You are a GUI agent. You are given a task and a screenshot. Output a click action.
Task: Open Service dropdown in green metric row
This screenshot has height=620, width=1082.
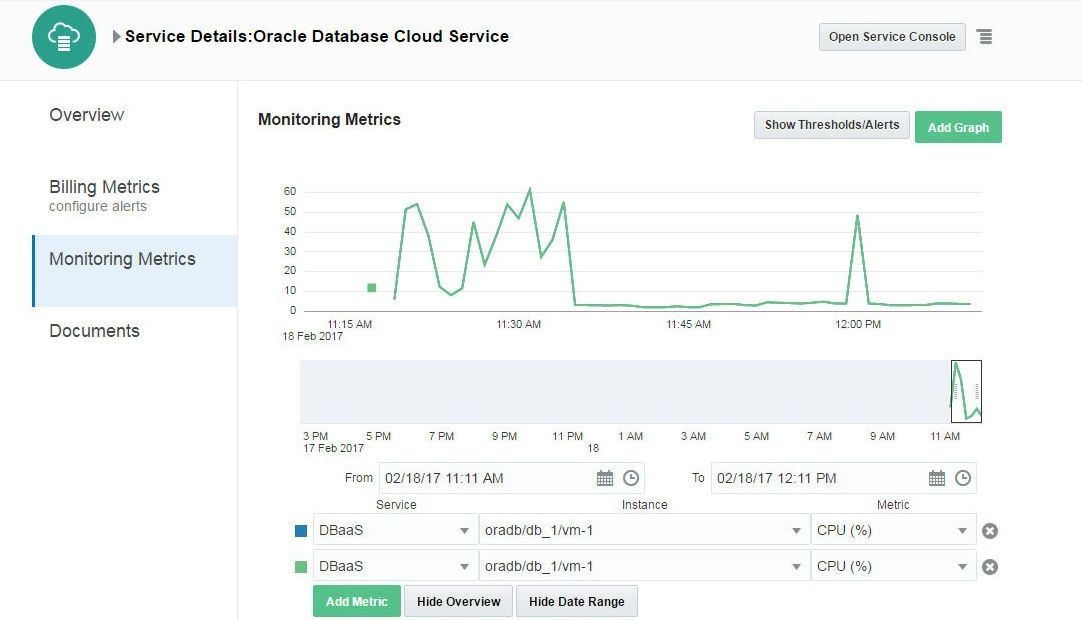(x=395, y=566)
